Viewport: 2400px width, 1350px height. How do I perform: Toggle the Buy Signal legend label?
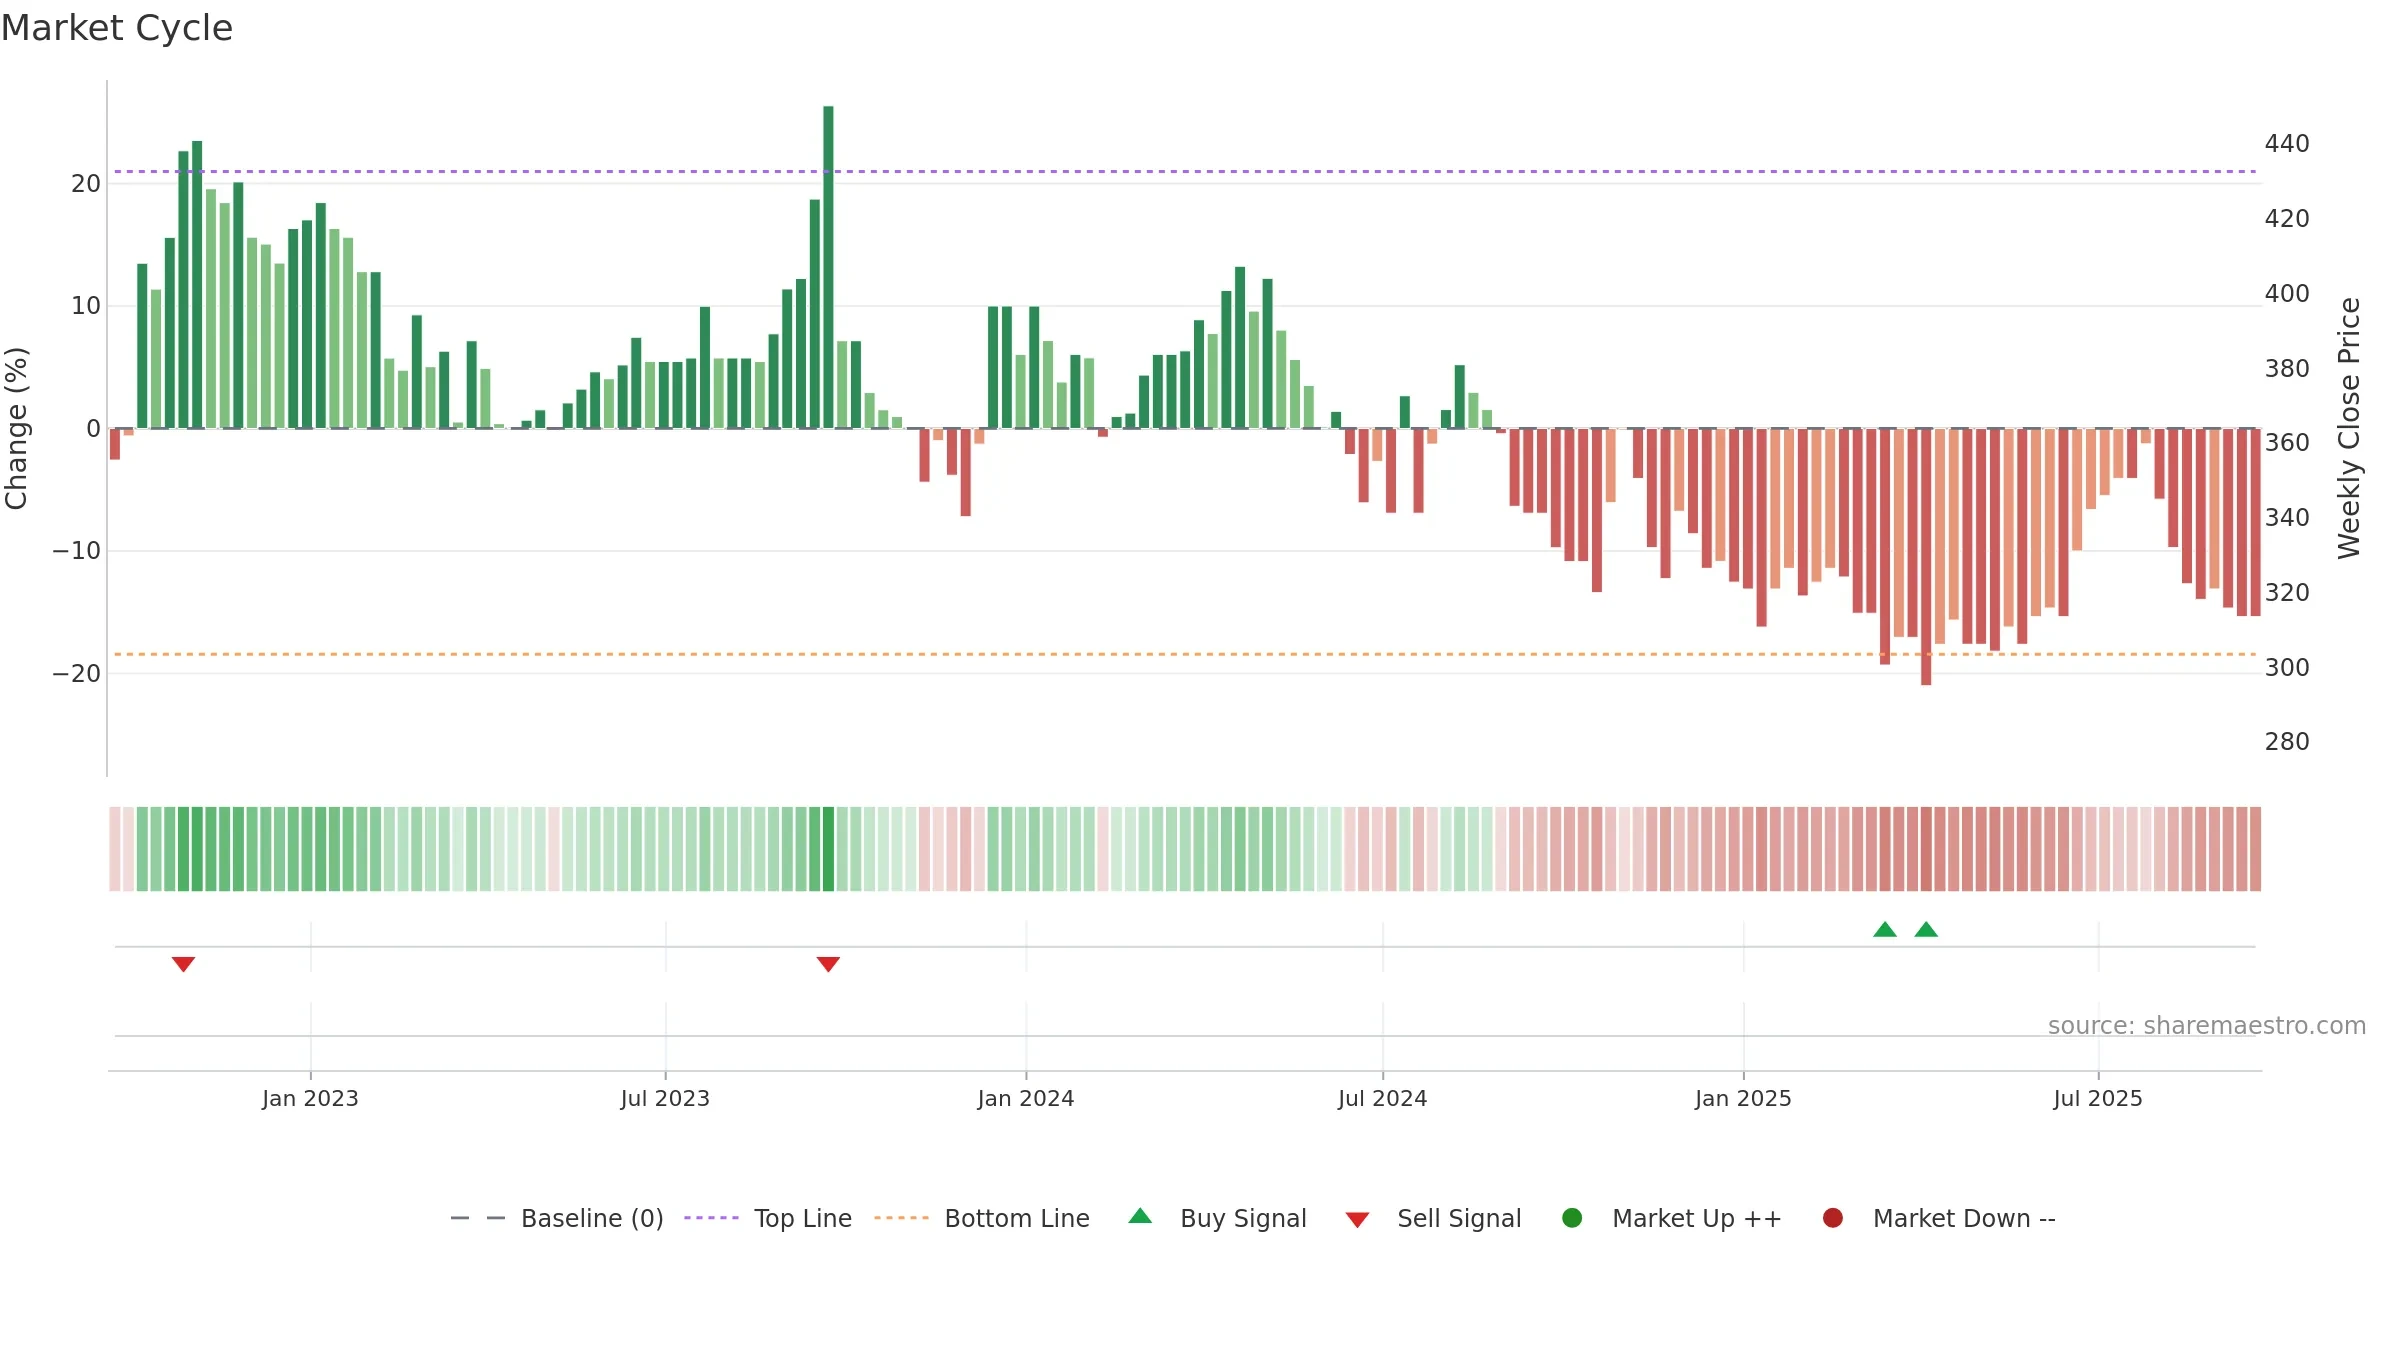1243,1218
